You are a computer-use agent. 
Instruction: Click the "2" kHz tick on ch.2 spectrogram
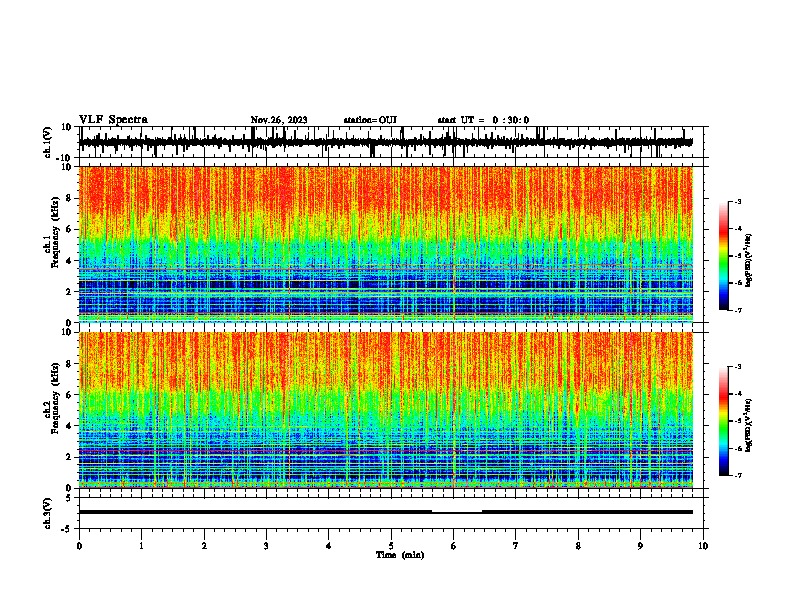click(x=69, y=457)
